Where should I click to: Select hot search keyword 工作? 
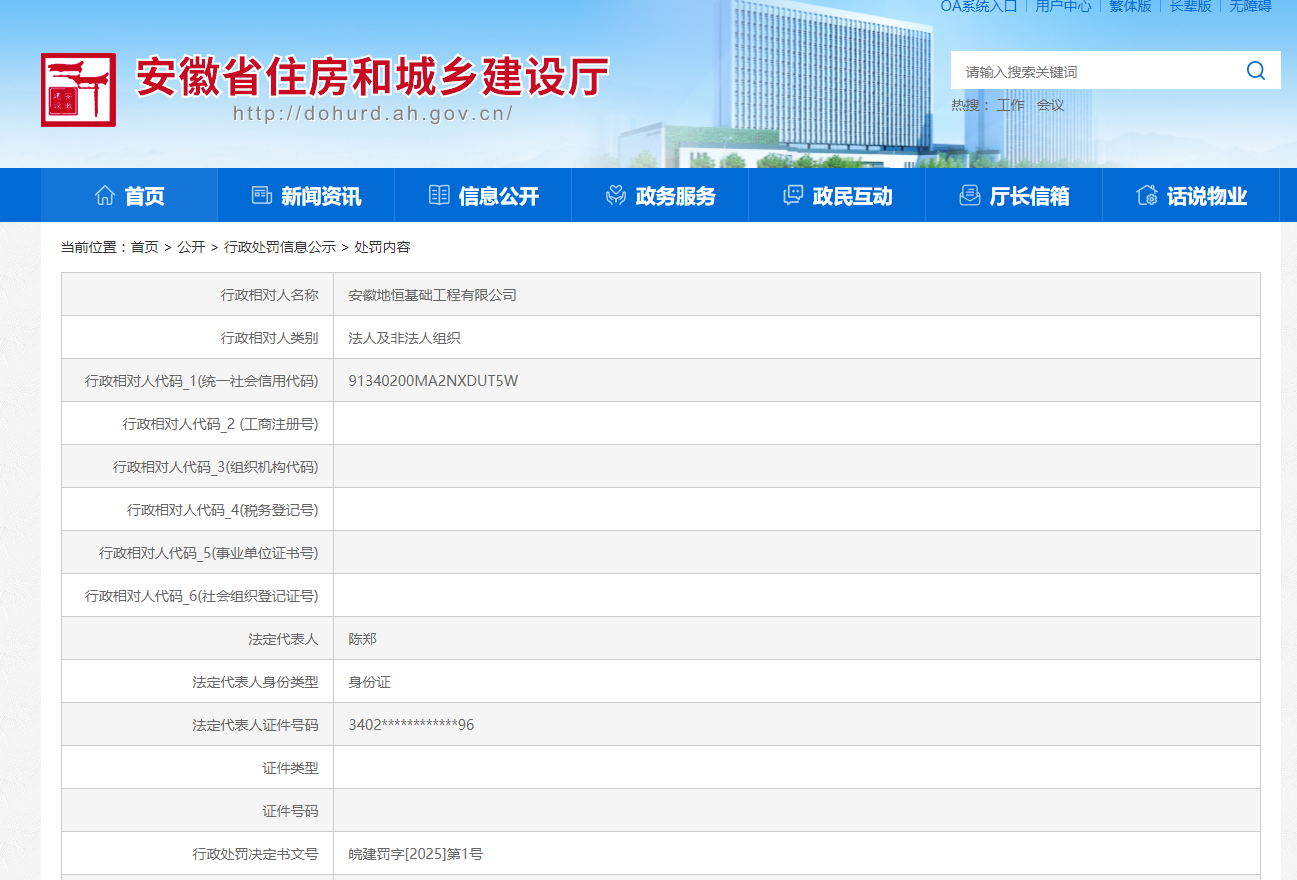click(1010, 105)
